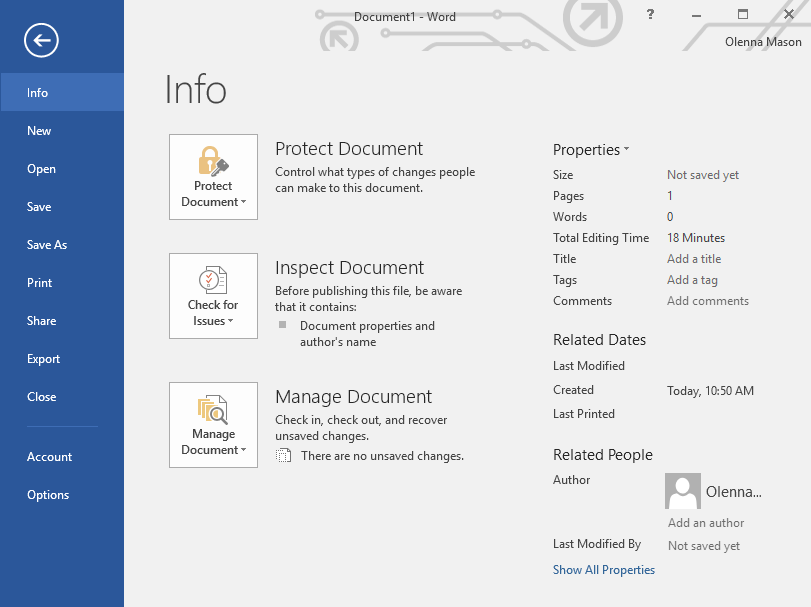This screenshot has height=607, width=811.
Task: Click the Add comments field
Action: point(707,301)
